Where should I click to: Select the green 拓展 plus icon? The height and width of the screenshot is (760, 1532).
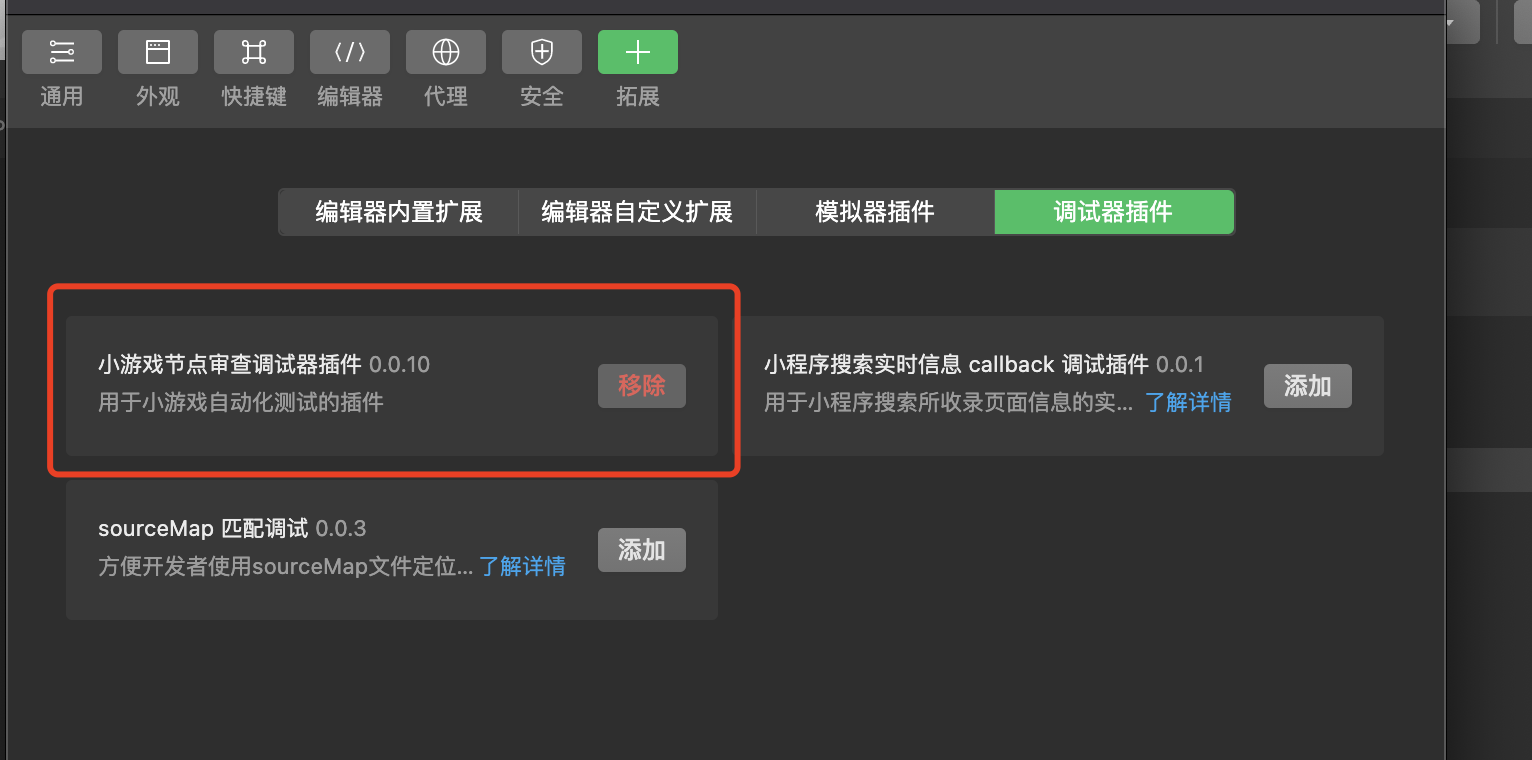coord(638,52)
